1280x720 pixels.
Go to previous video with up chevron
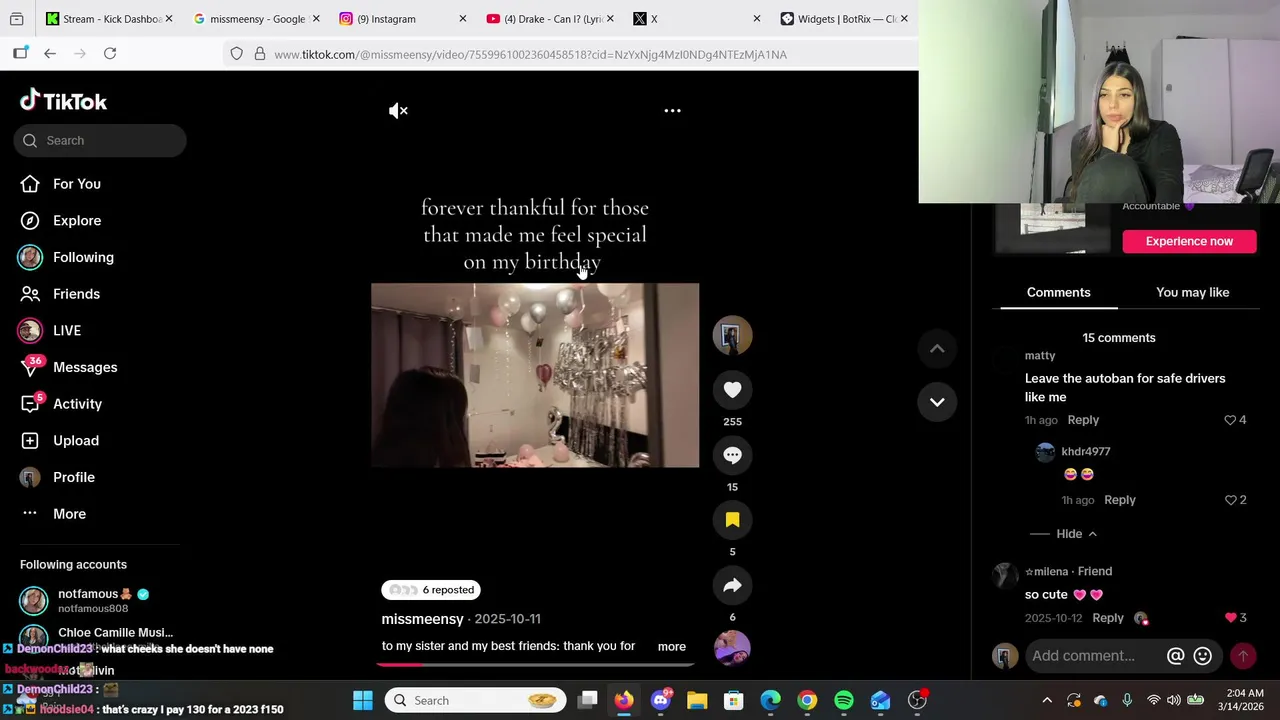(937, 349)
